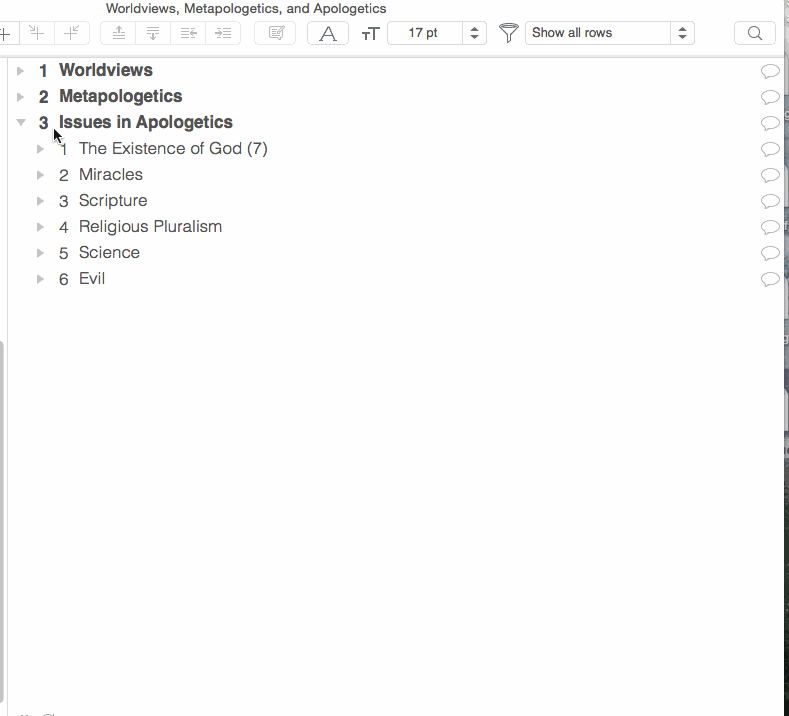Image resolution: width=789 pixels, height=716 pixels.
Task: Select the Science row
Action: [109, 253]
